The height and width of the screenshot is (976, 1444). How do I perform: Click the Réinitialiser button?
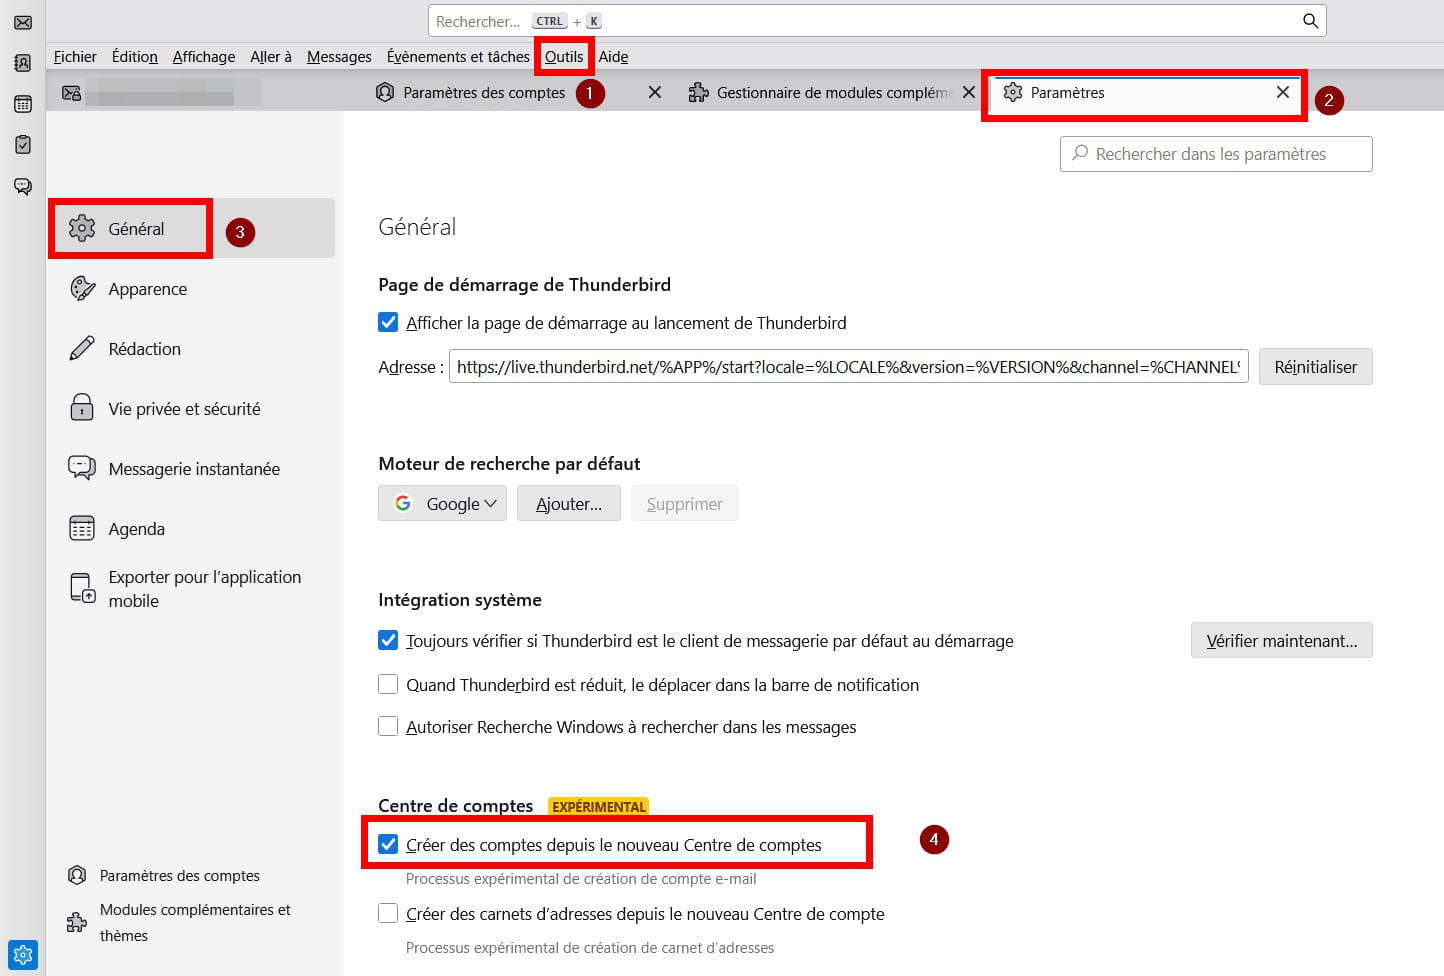(x=1315, y=366)
